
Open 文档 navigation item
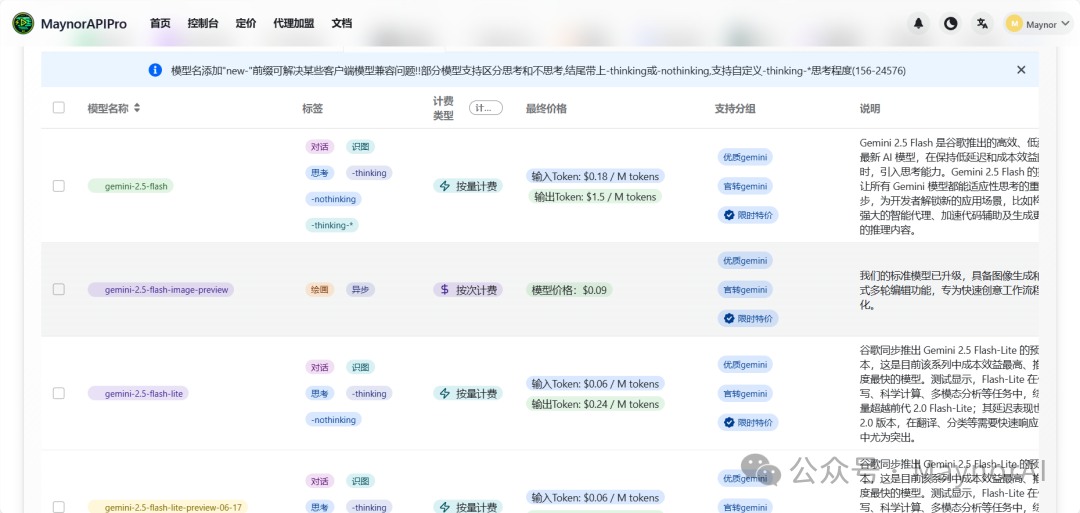342,23
